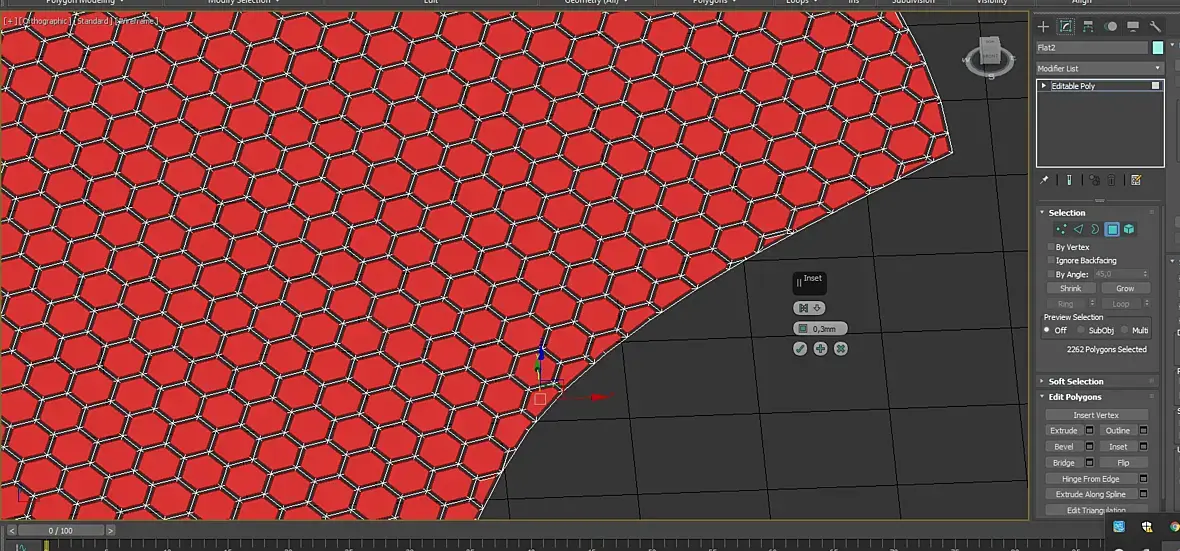Click the Flat2 object color swatch
The height and width of the screenshot is (551, 1180).
click(x=1157, y=47)
